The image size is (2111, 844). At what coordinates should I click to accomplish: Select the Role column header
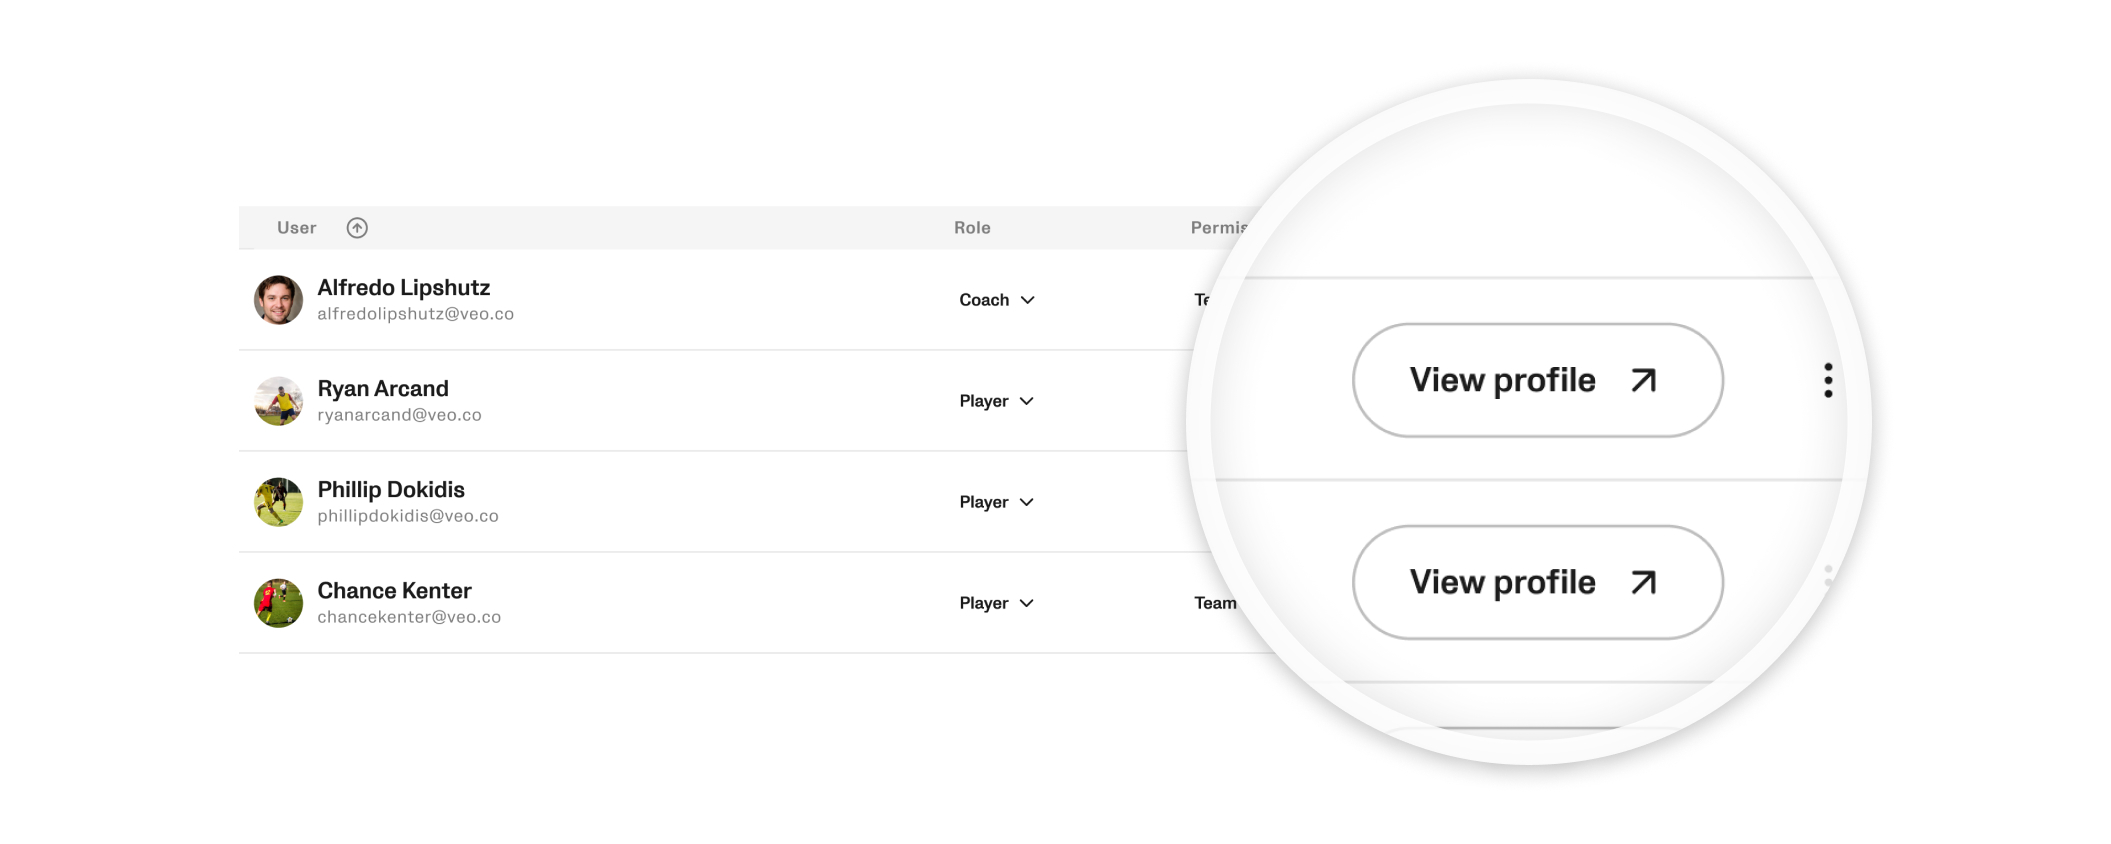[972, 228]
